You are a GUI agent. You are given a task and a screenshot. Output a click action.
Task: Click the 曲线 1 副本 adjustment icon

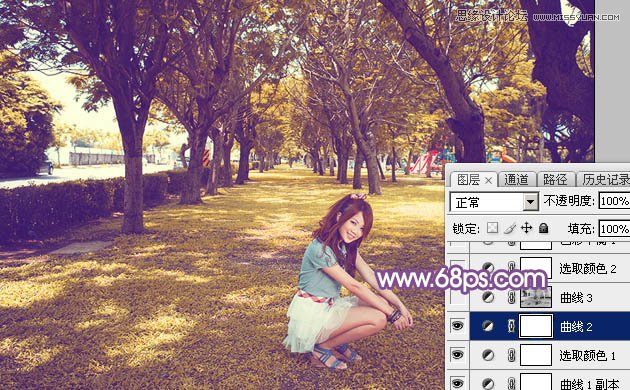[488, 384]
